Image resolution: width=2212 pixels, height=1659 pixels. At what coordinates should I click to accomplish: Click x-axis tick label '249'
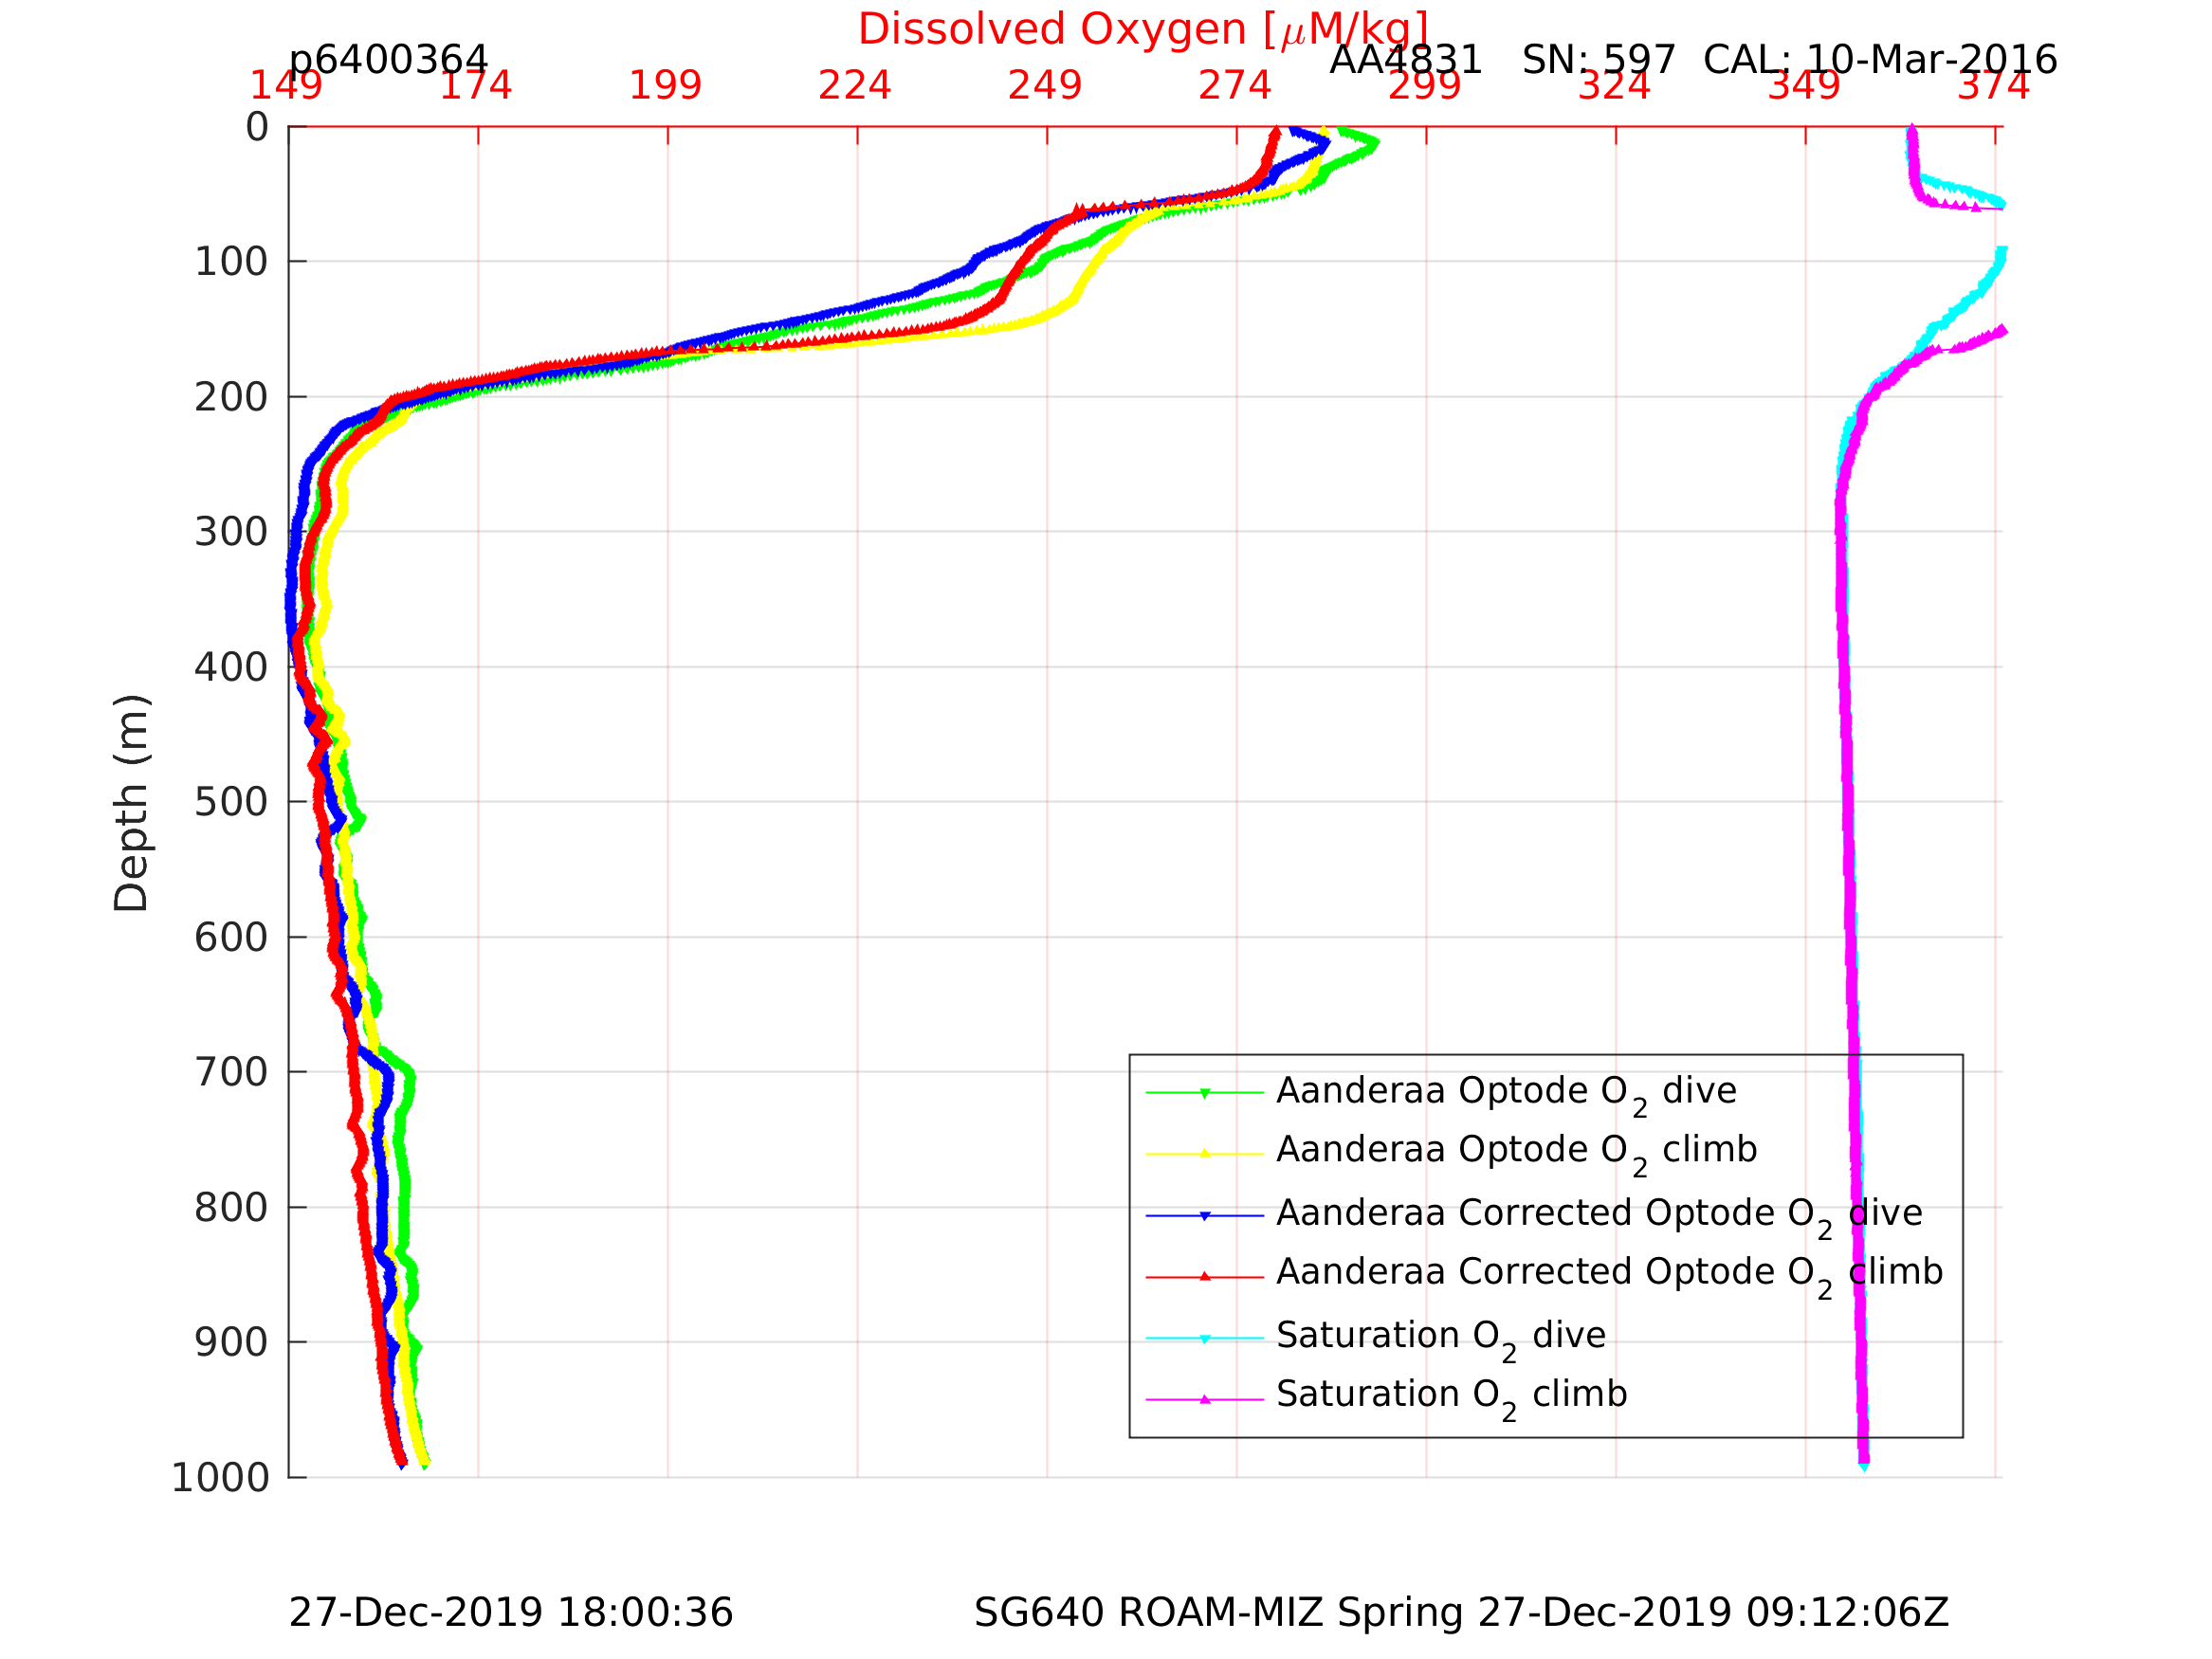[x=1045, y=86]
